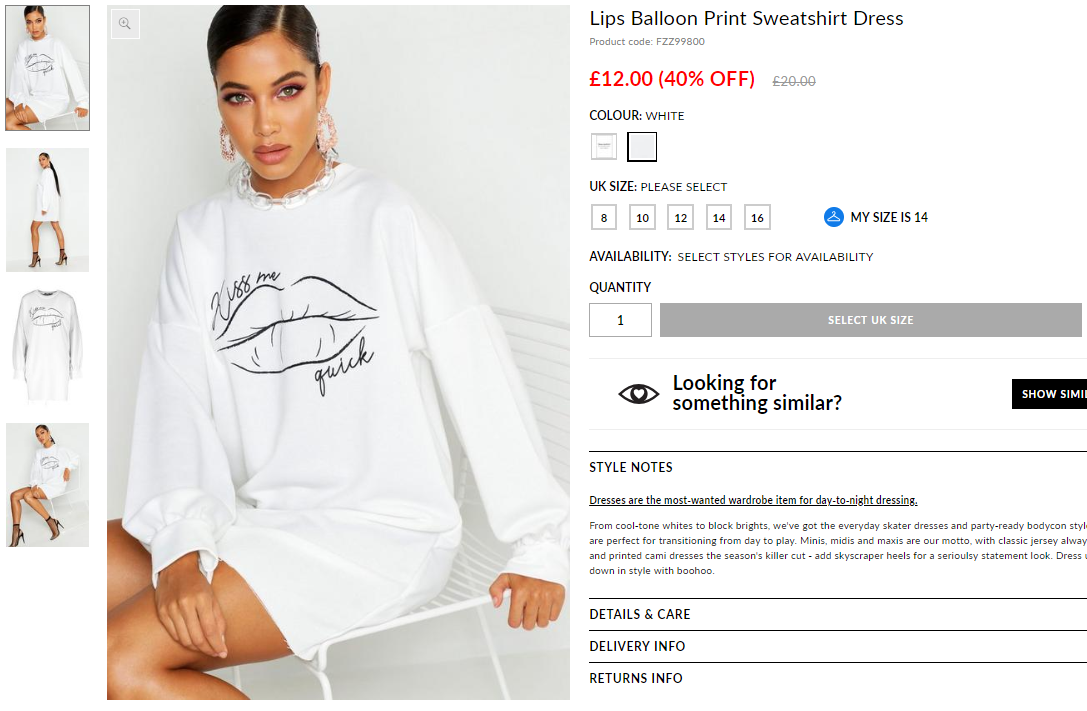Viewport: 1087px width, 711px height.
Task: Choose UK size 12 option
Action: [x=681, y=218]
